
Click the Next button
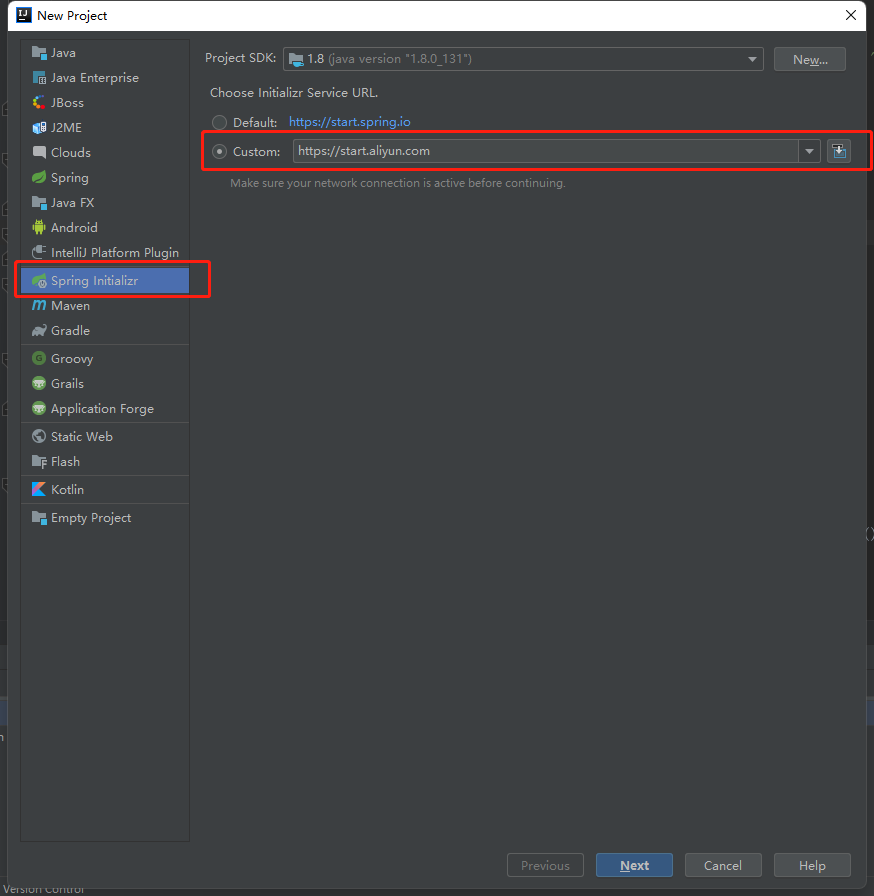click(634, 865)
